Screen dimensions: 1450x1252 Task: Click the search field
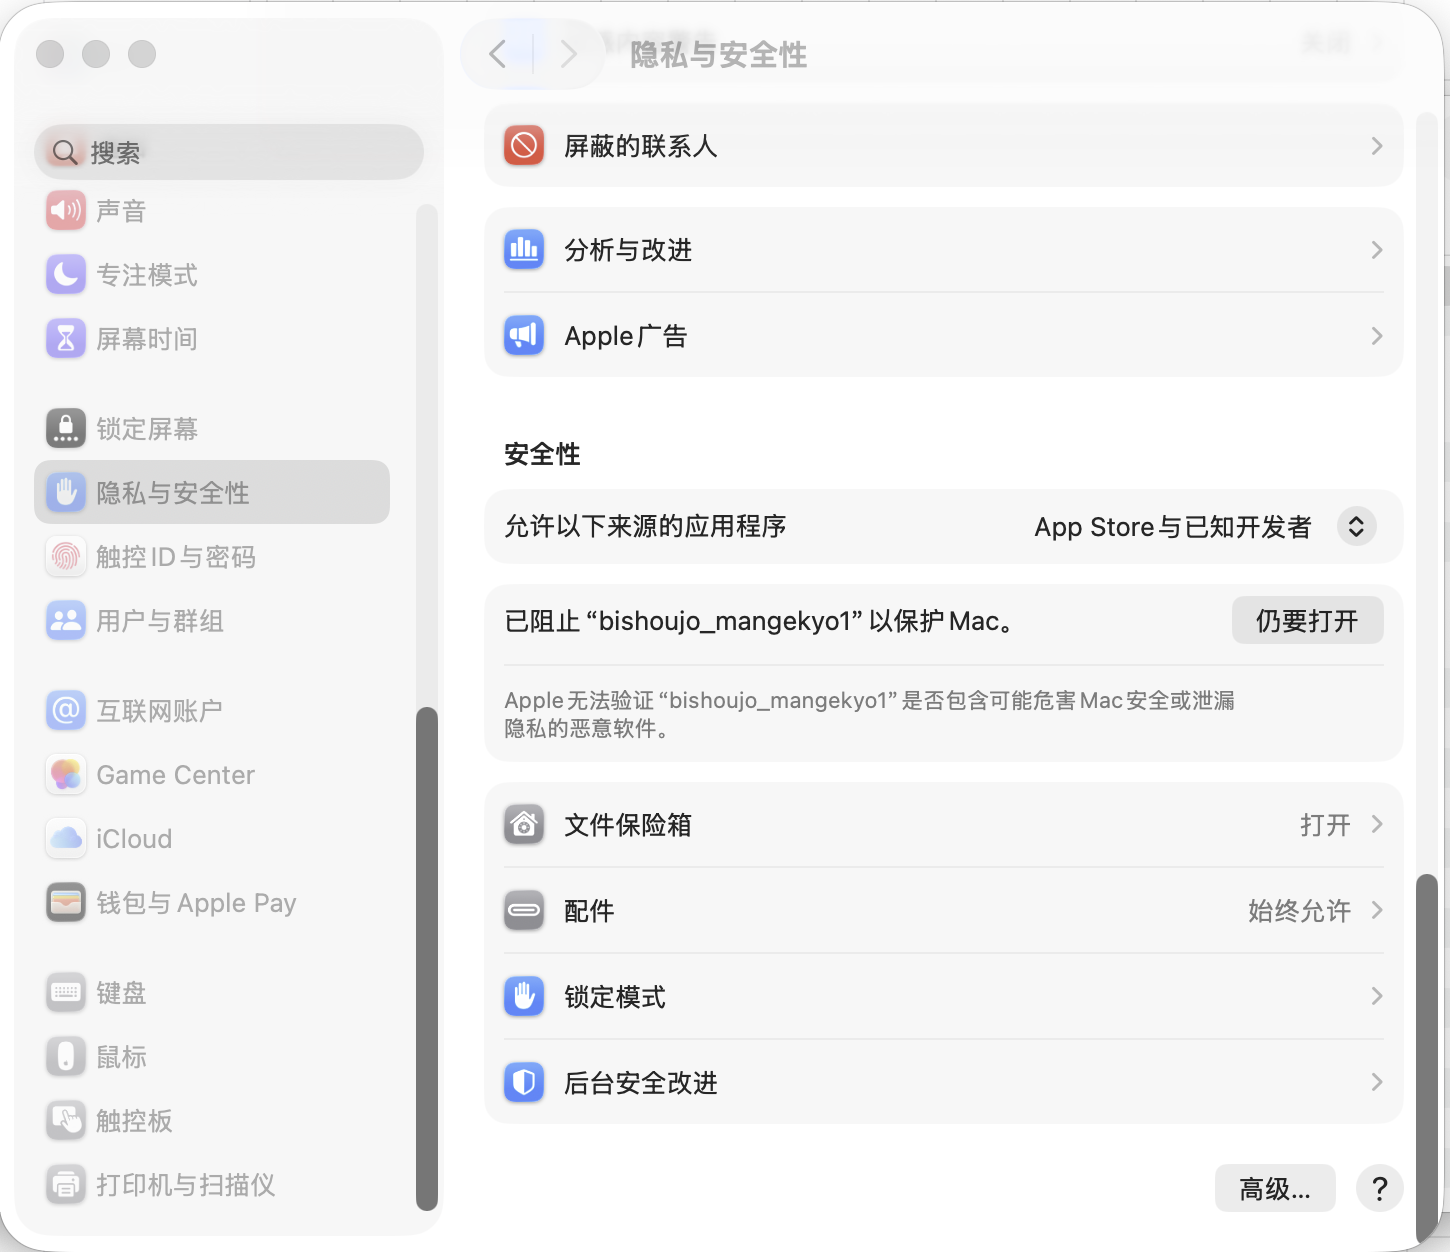(229, 152)
